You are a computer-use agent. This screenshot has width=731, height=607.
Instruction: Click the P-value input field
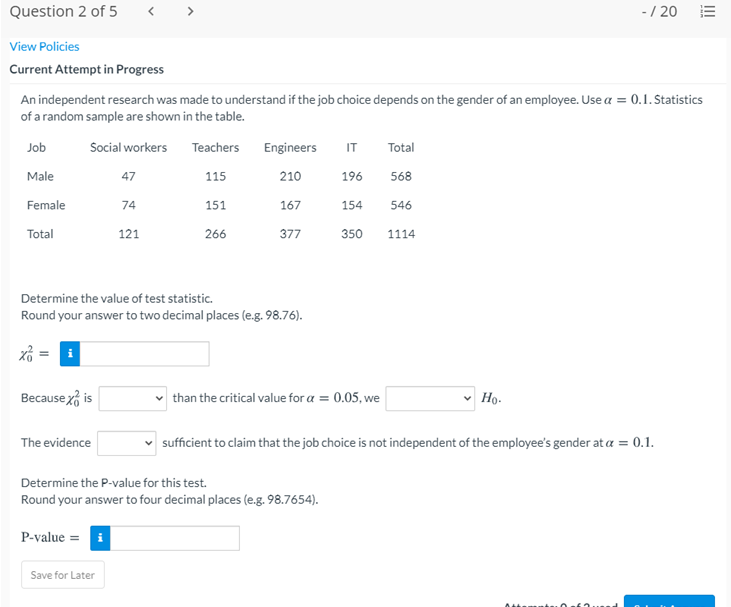pos(175,538)
